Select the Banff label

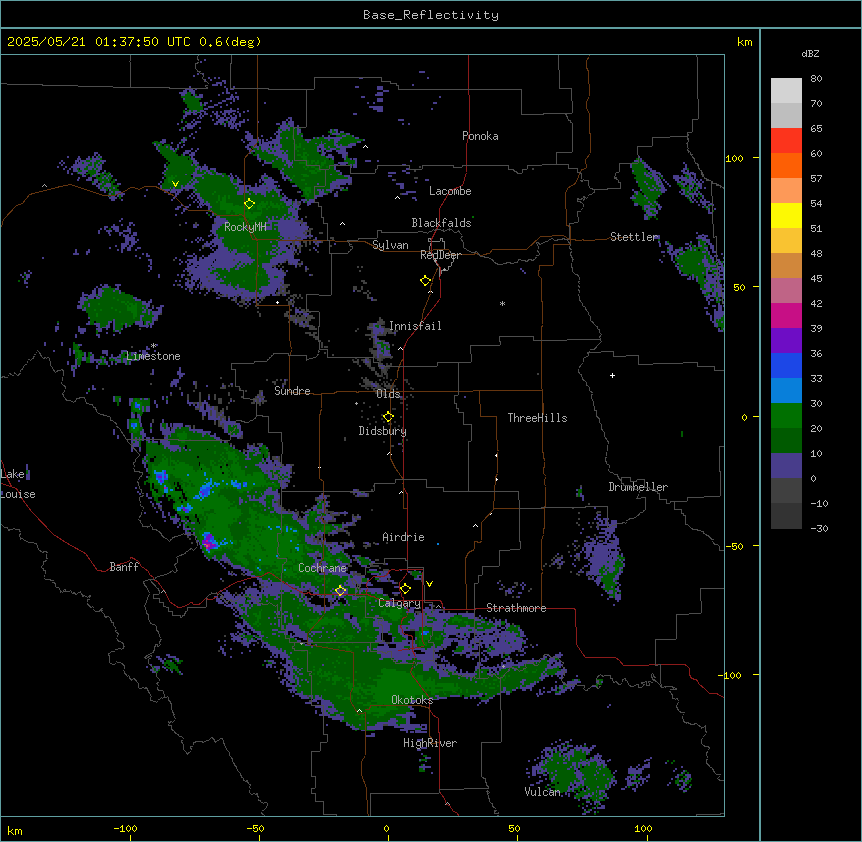(124, 567)
